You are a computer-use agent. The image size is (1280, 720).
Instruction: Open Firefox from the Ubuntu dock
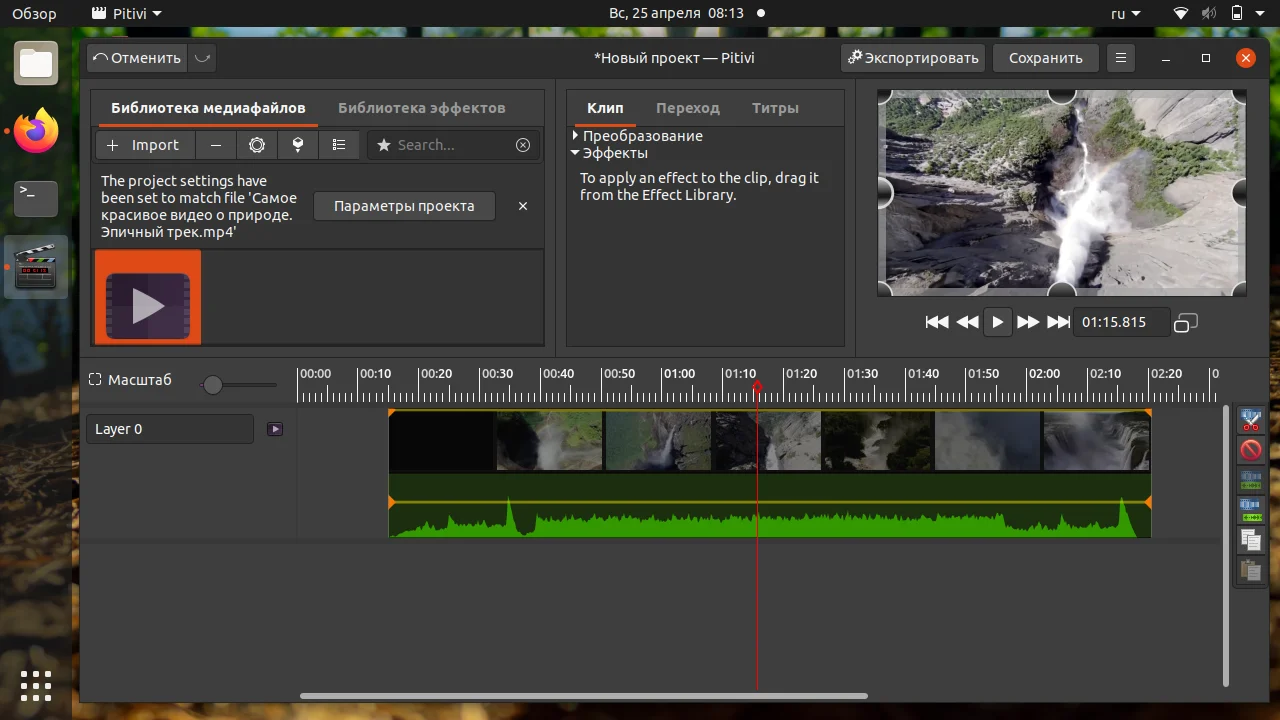[36, 131]
